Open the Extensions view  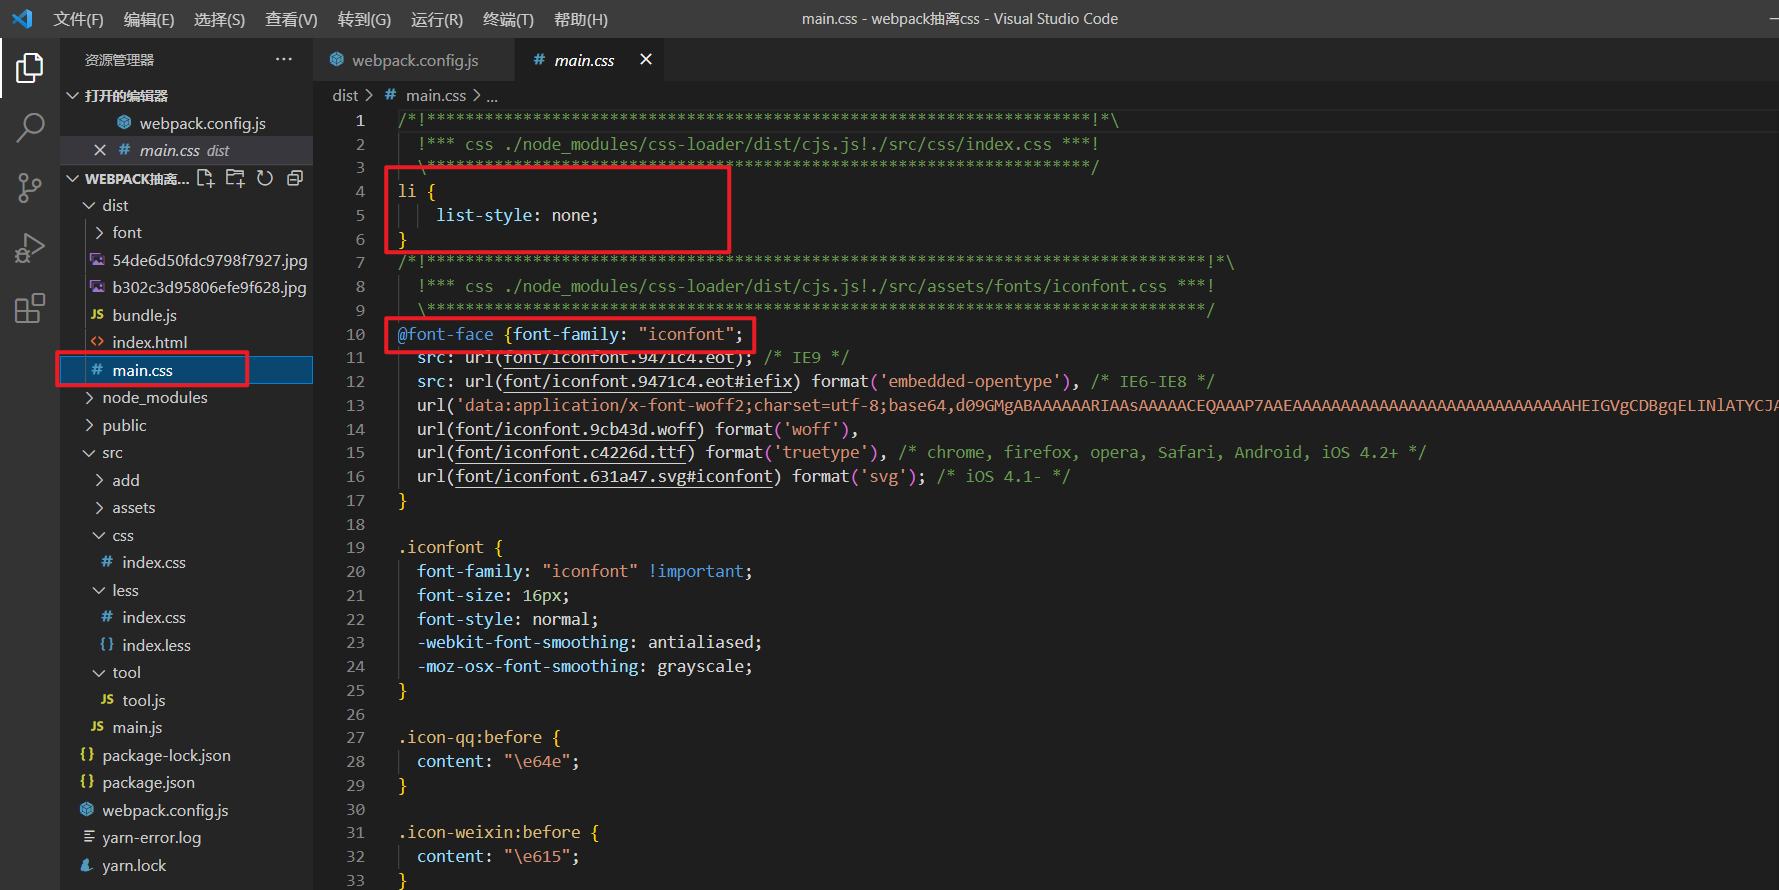(30, 308)
